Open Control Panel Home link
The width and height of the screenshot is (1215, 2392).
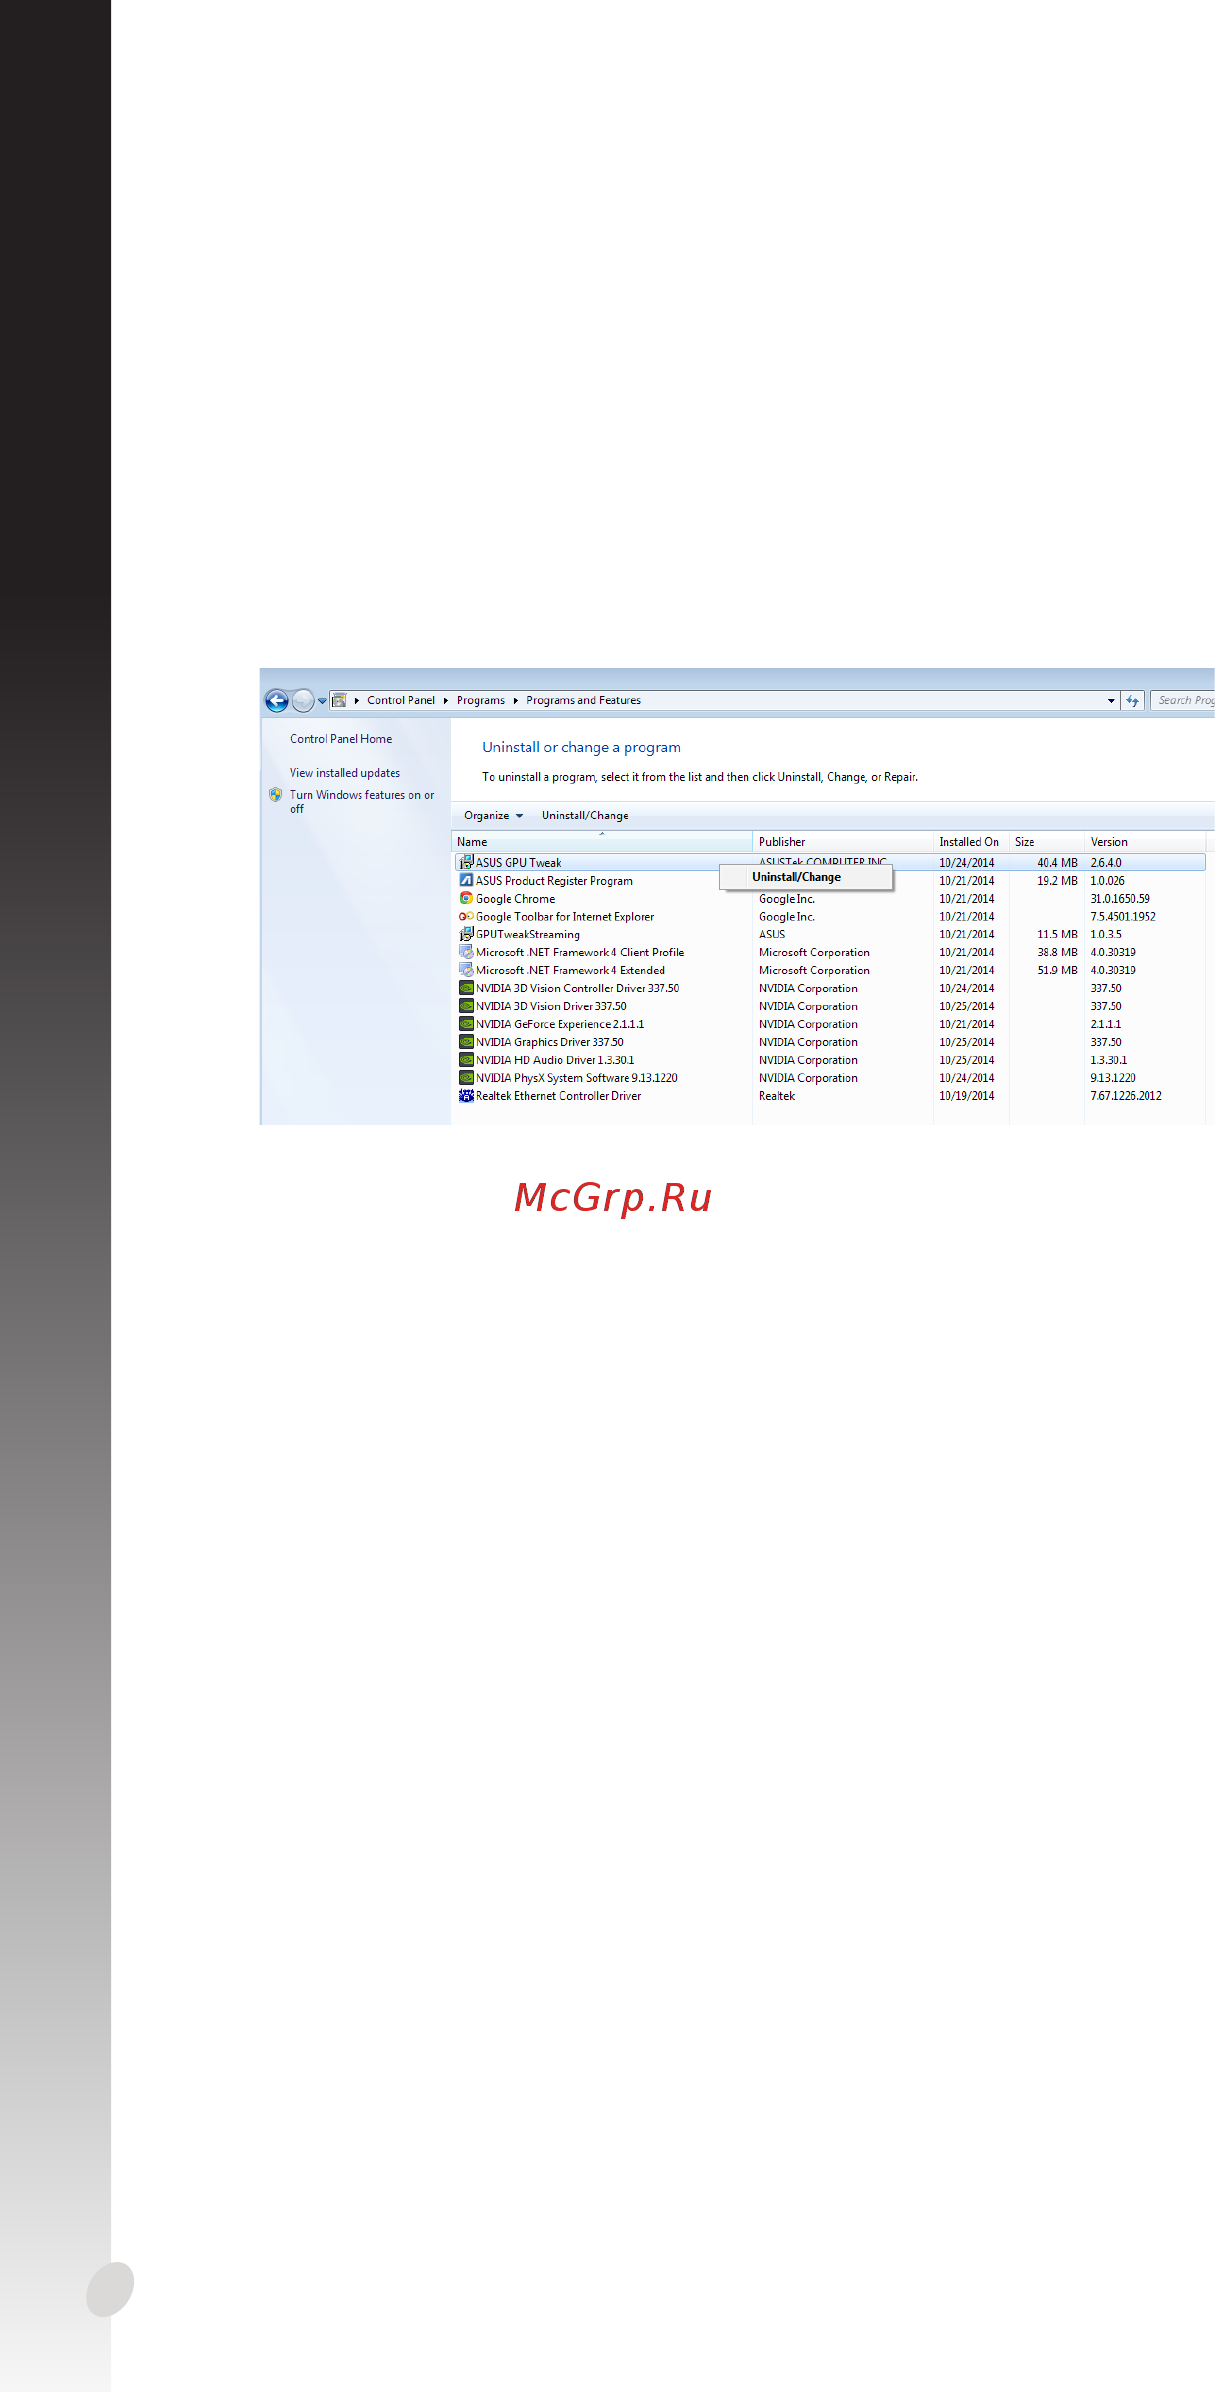tap(341, 739)
